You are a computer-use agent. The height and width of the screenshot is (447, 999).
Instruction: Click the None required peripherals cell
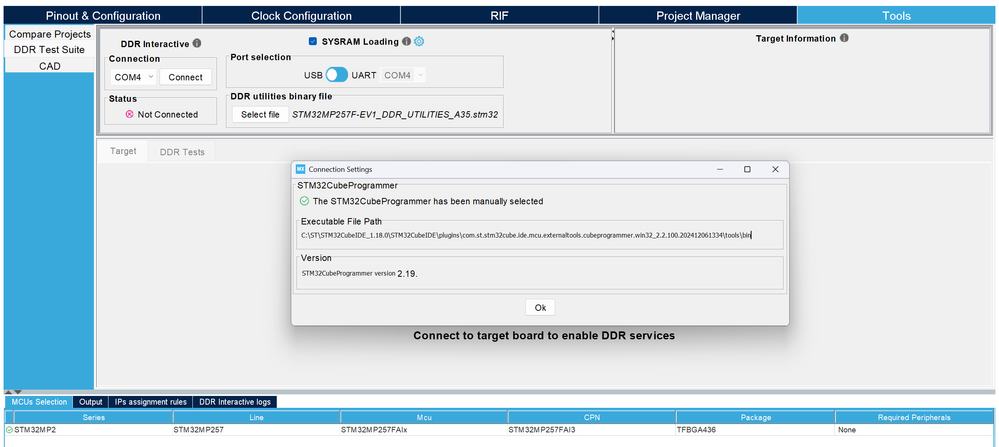pos(914,430)
